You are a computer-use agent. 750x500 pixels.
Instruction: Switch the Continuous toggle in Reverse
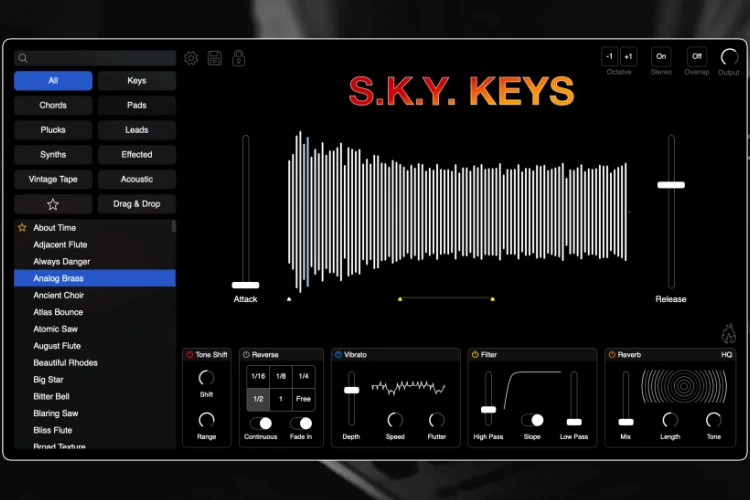point(261,423)
